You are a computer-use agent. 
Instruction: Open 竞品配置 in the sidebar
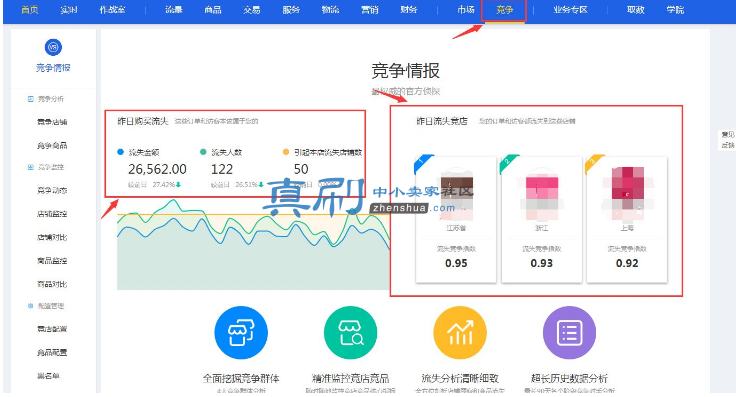[x=52, y=352]
